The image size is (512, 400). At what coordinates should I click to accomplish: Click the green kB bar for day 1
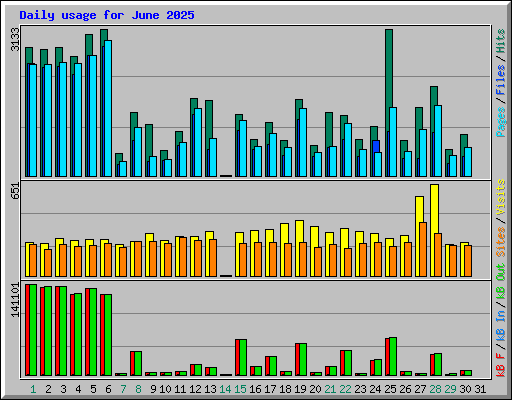[x=33, y=330]
